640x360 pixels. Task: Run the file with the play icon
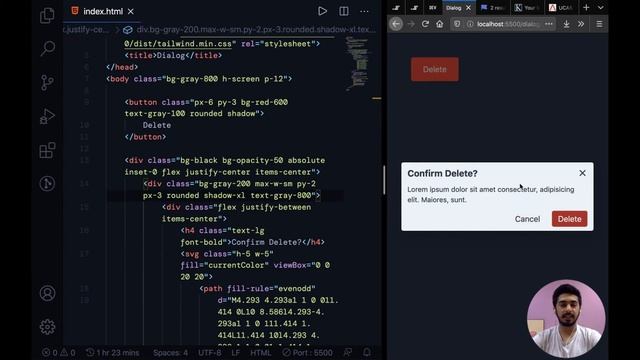coord(322,11)
